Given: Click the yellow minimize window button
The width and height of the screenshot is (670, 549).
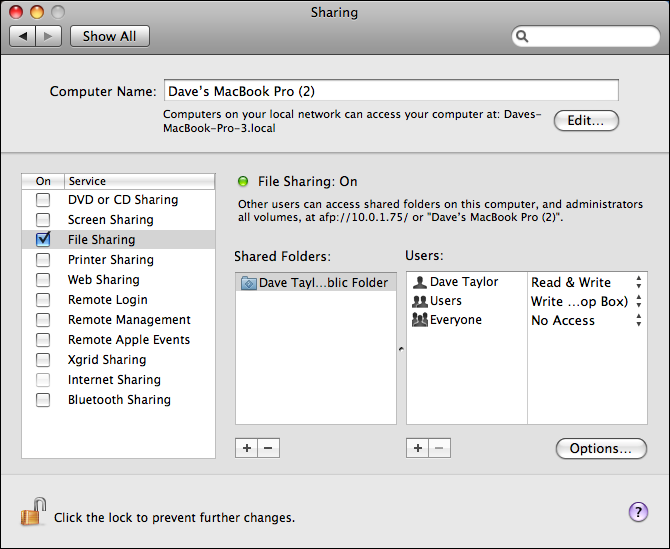Looking at the screenshot, I should pos(37,12).
